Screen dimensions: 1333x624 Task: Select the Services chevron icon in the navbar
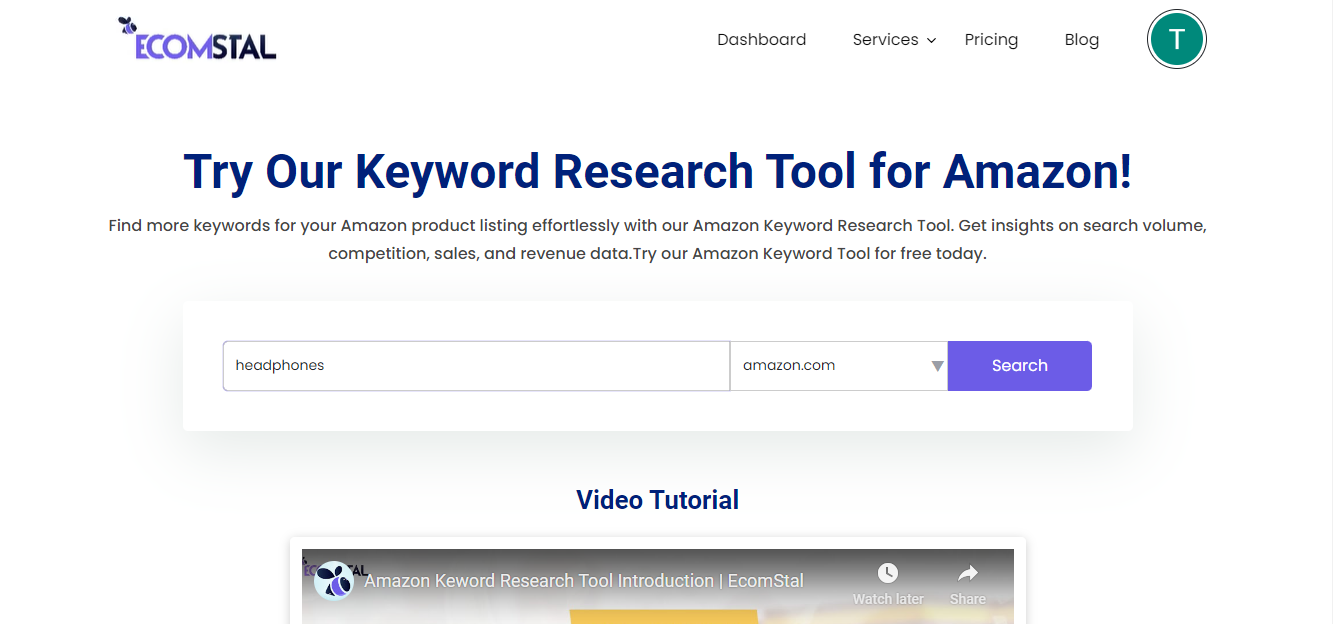[x=931, y=41]
